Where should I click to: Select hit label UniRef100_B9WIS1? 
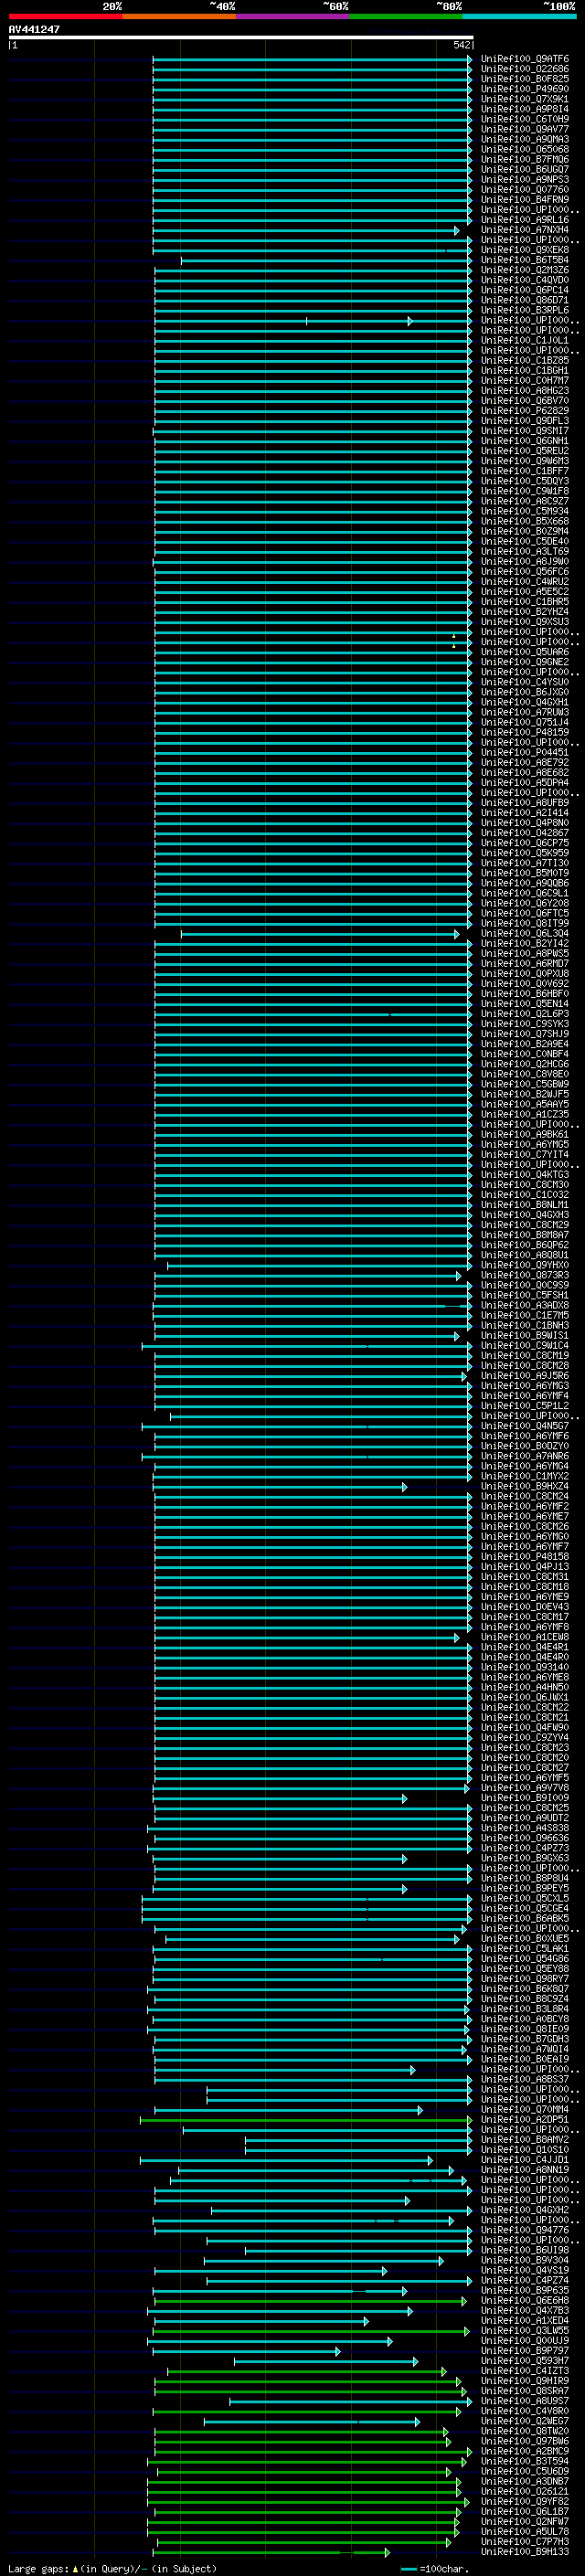coord(525,1335)
